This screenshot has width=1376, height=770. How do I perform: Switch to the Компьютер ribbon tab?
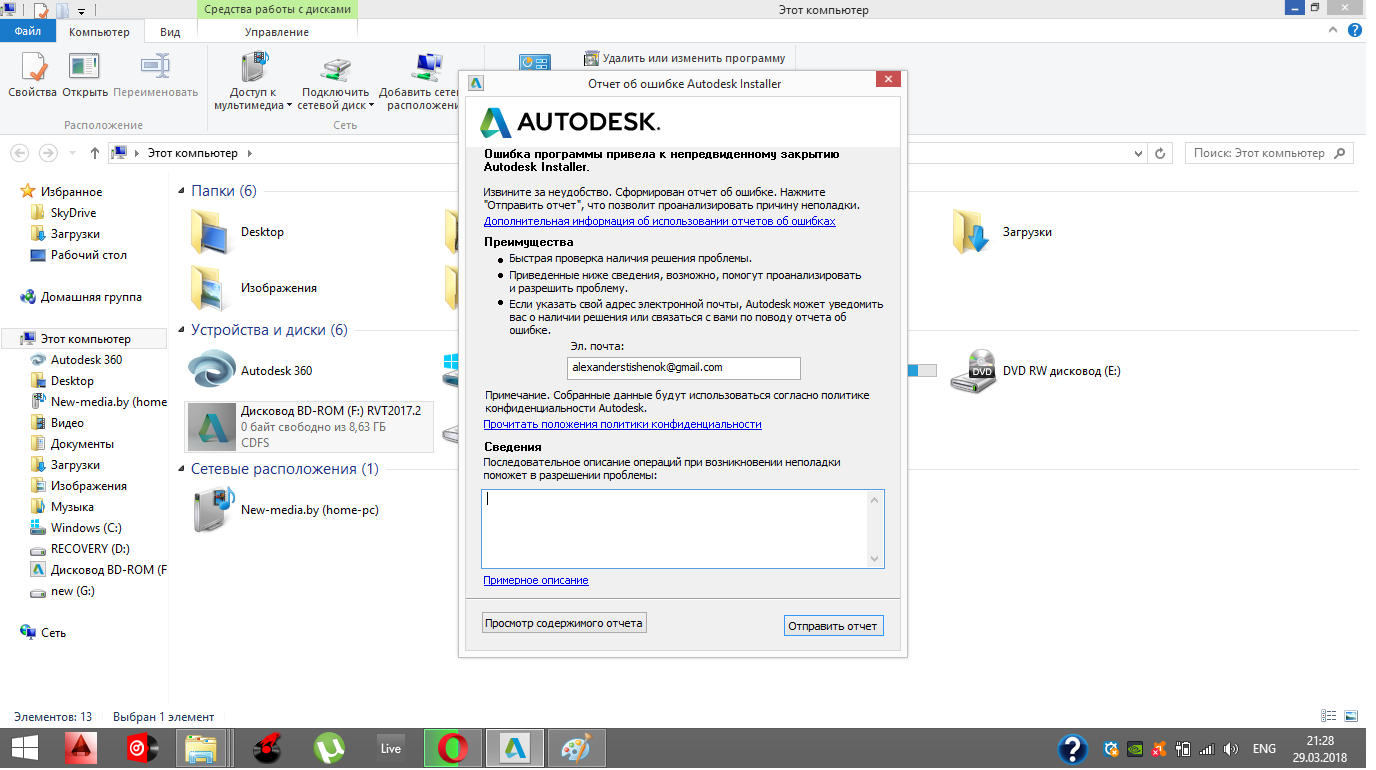tap(99, 32)
